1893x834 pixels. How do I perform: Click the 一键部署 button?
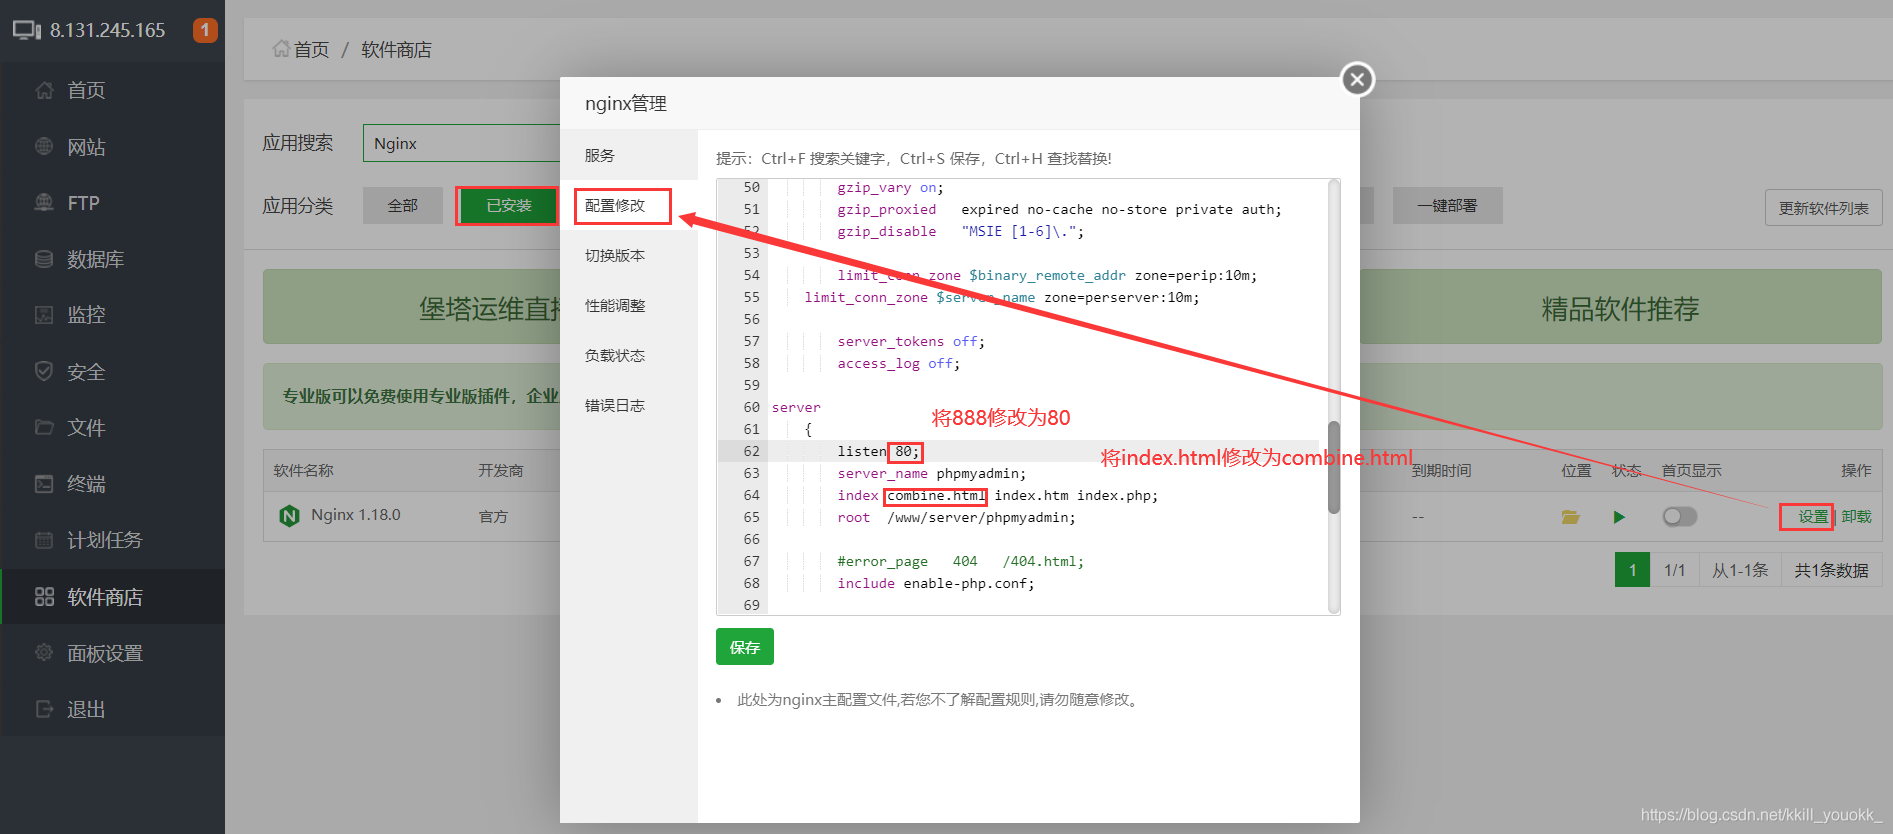(1447, 205)
